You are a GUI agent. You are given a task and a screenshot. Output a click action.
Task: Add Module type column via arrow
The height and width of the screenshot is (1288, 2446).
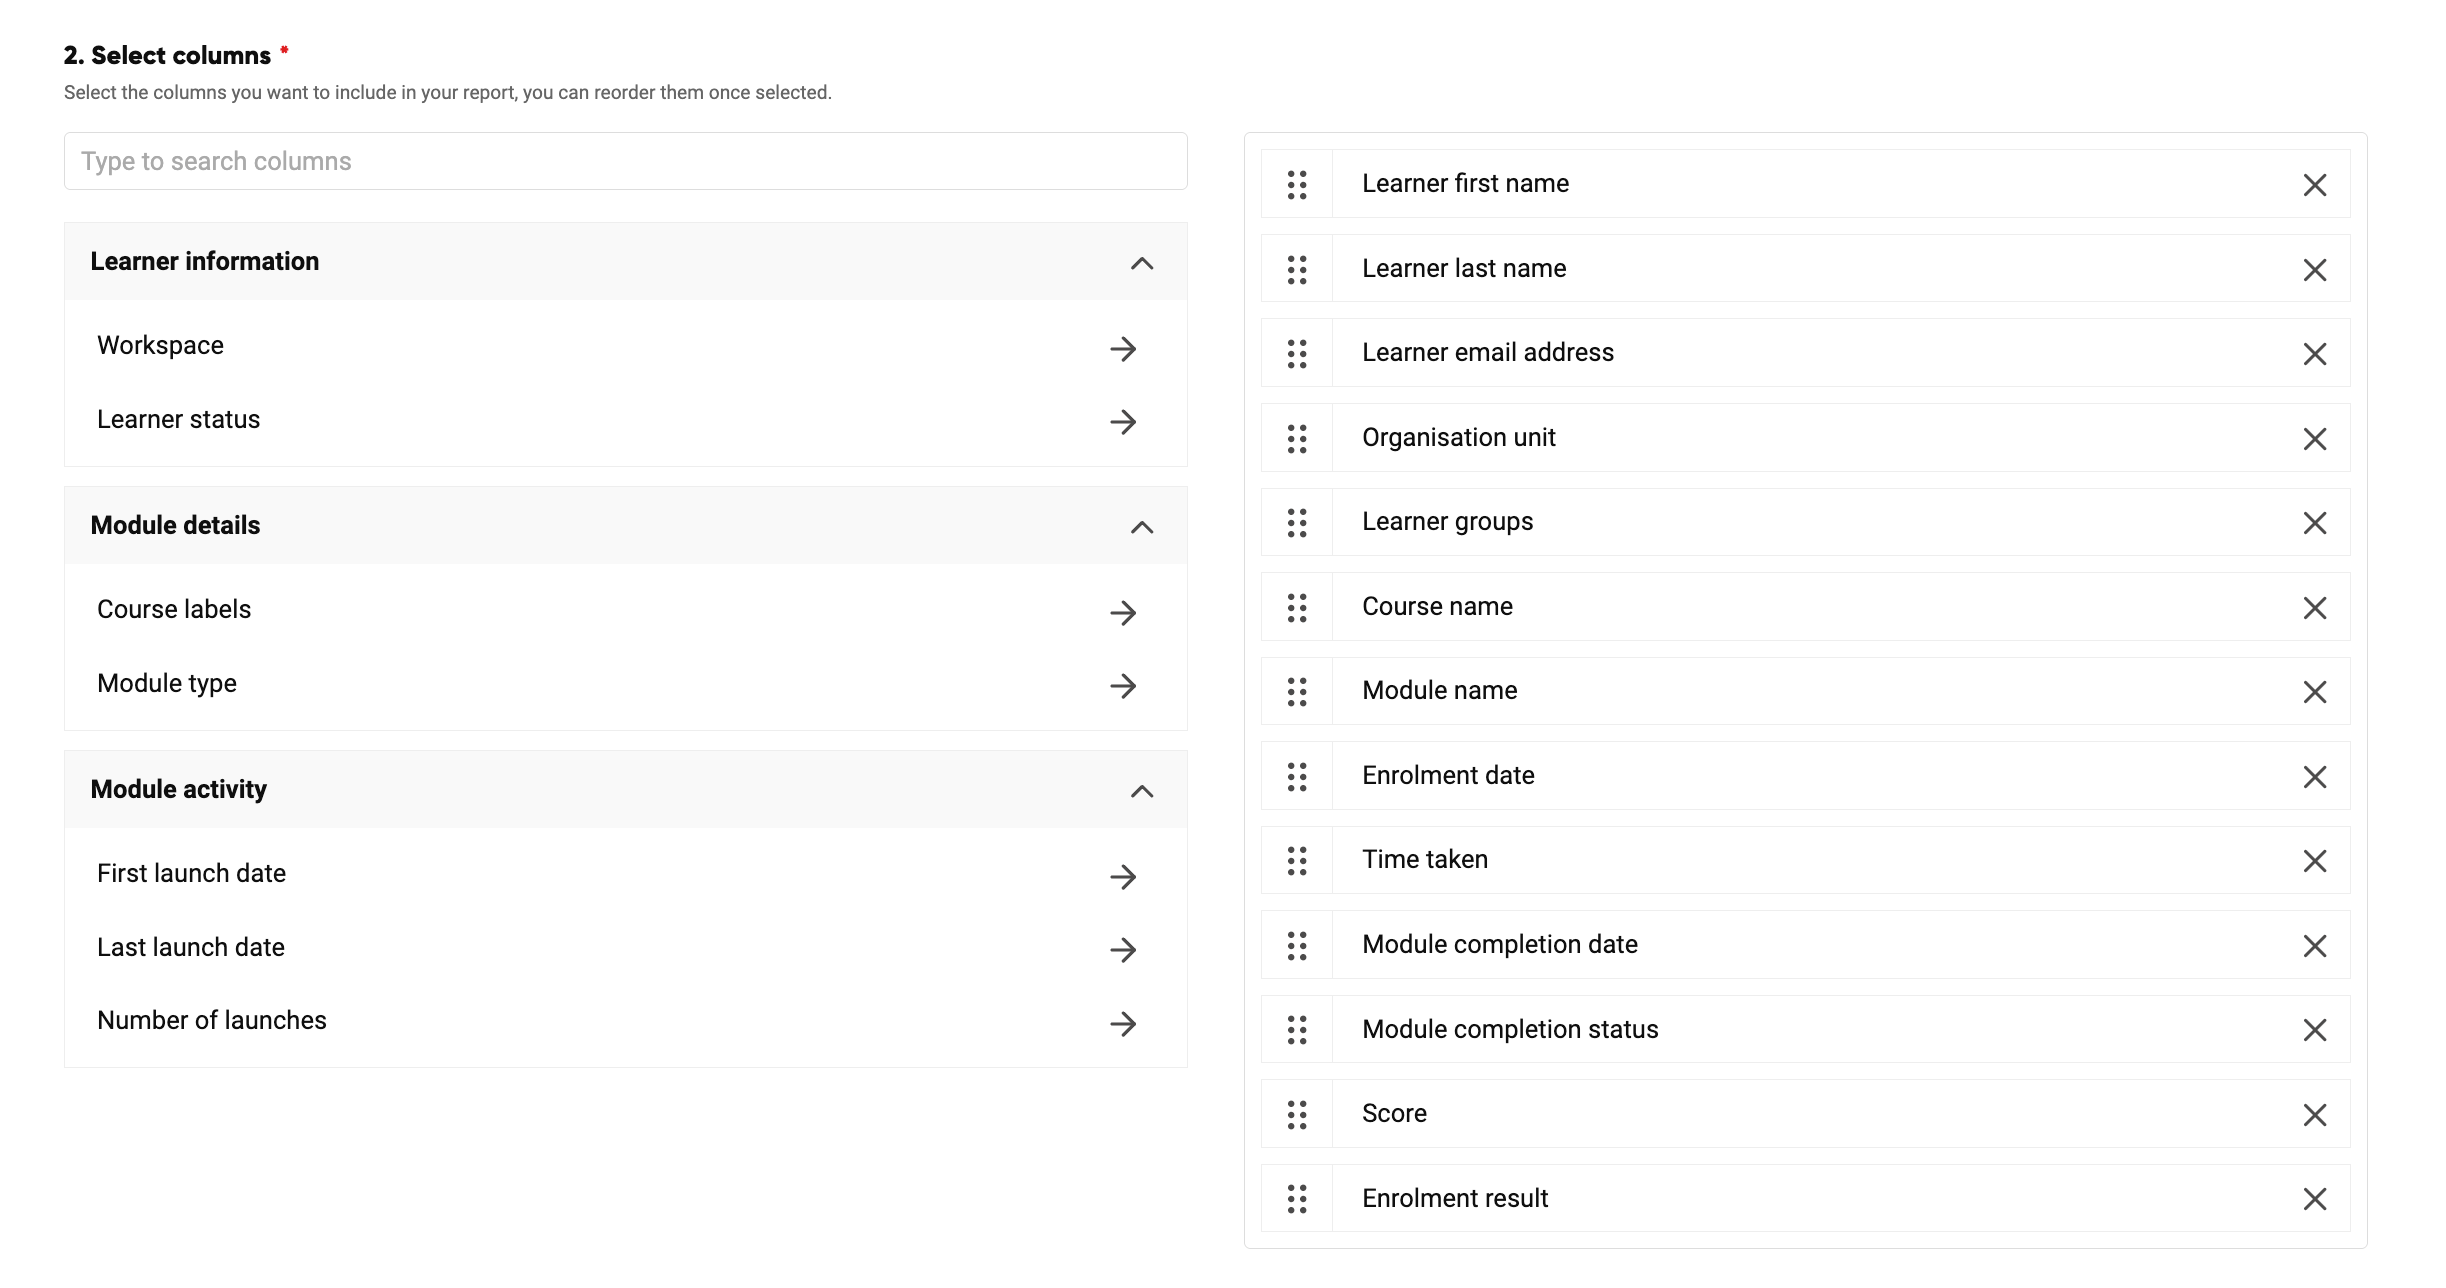click(1123, 686)
